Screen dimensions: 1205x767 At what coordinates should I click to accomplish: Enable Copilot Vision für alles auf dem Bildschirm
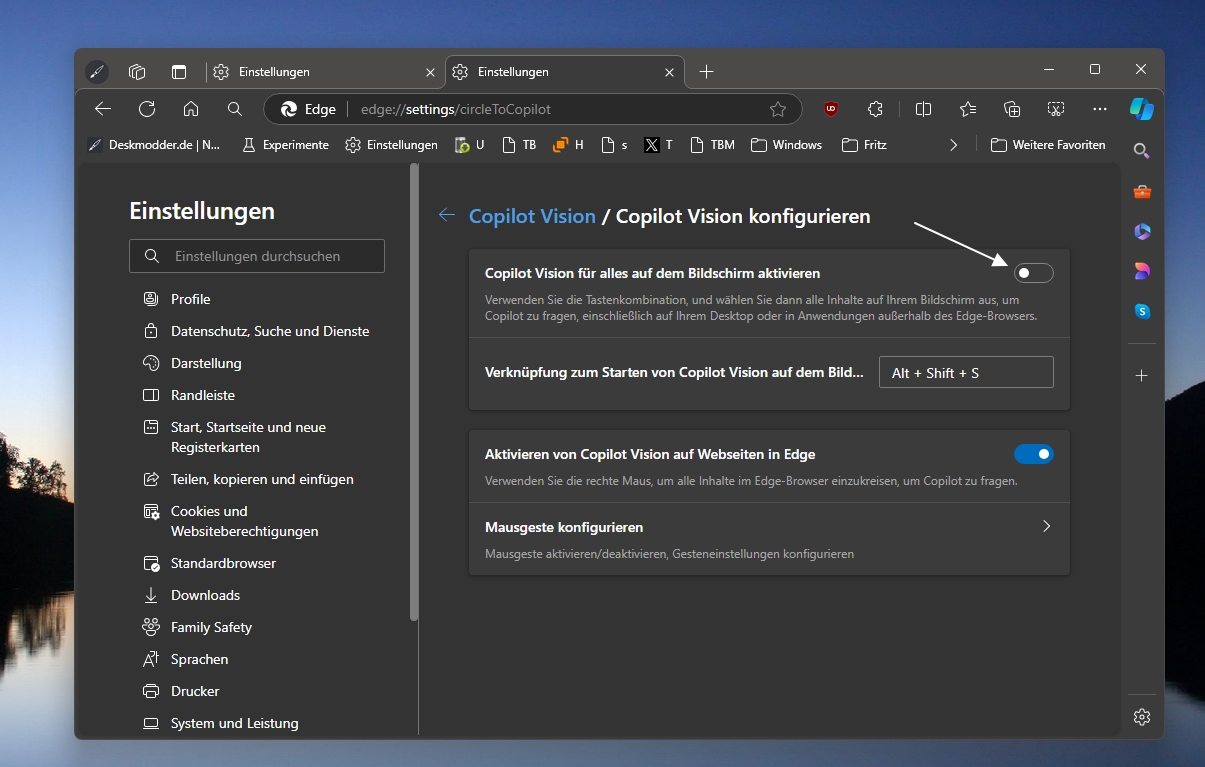(1033, 273)
